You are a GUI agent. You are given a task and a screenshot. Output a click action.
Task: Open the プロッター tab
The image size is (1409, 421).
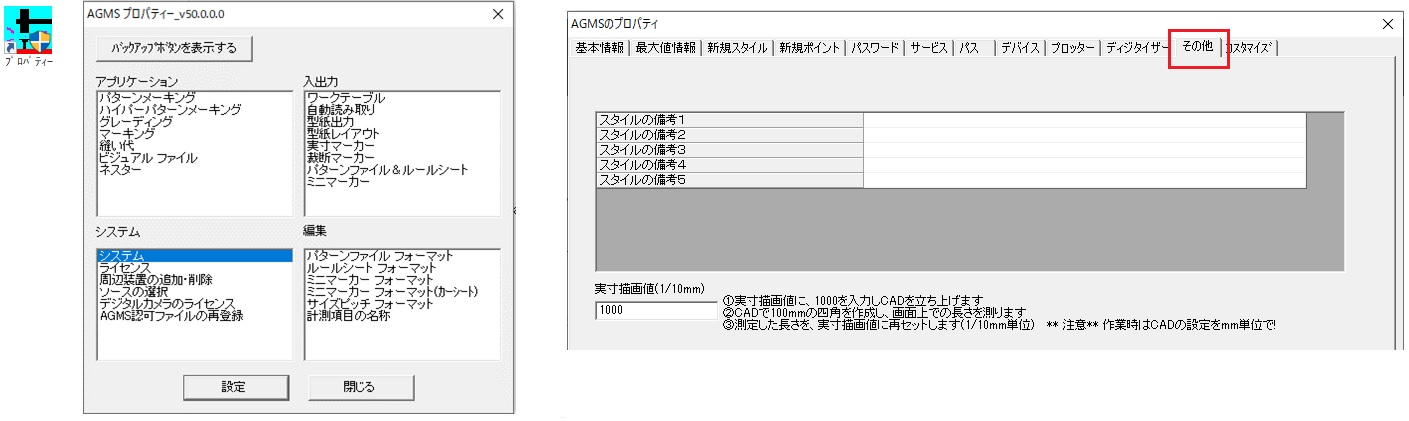1074,47
